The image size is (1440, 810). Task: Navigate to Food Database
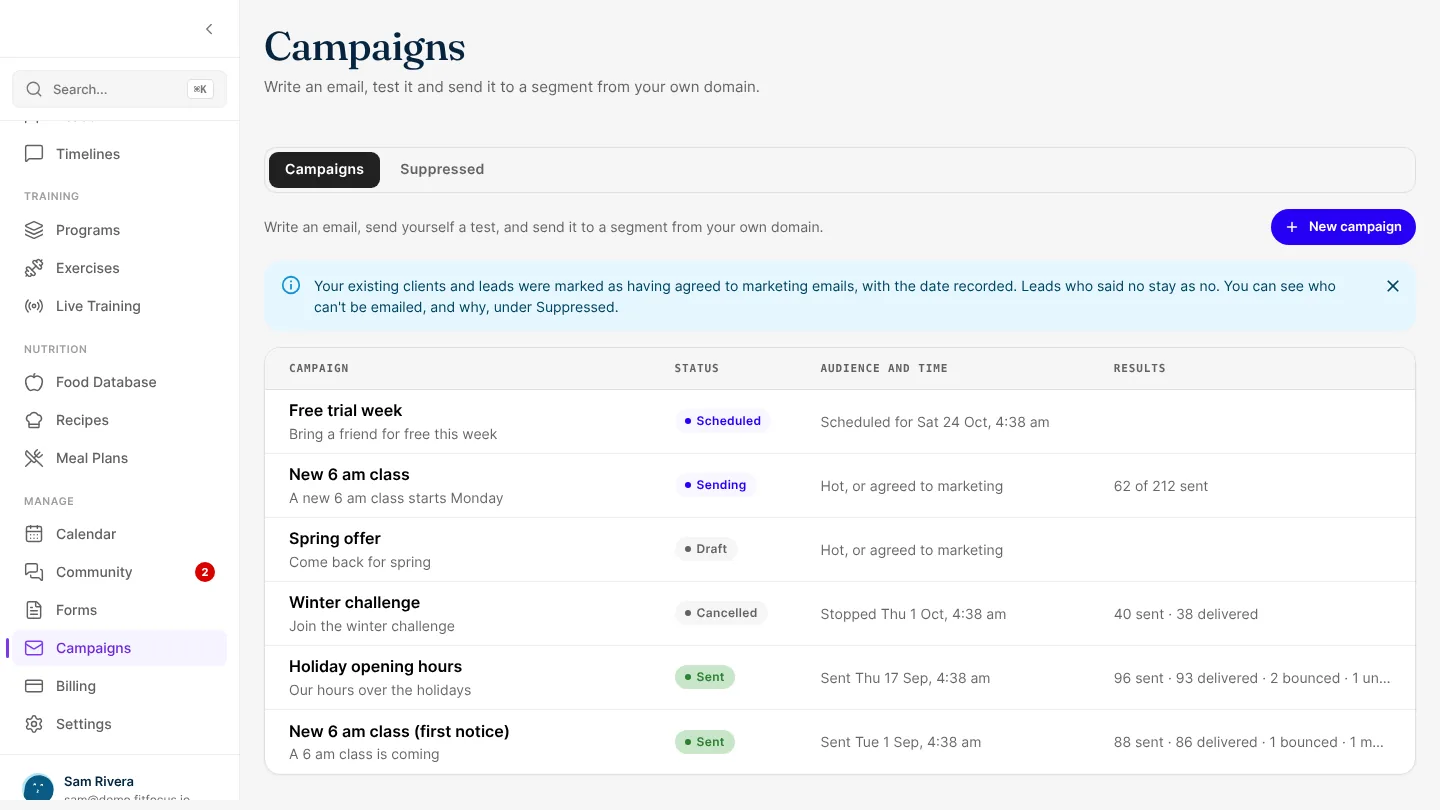click(x=120, y=382)
